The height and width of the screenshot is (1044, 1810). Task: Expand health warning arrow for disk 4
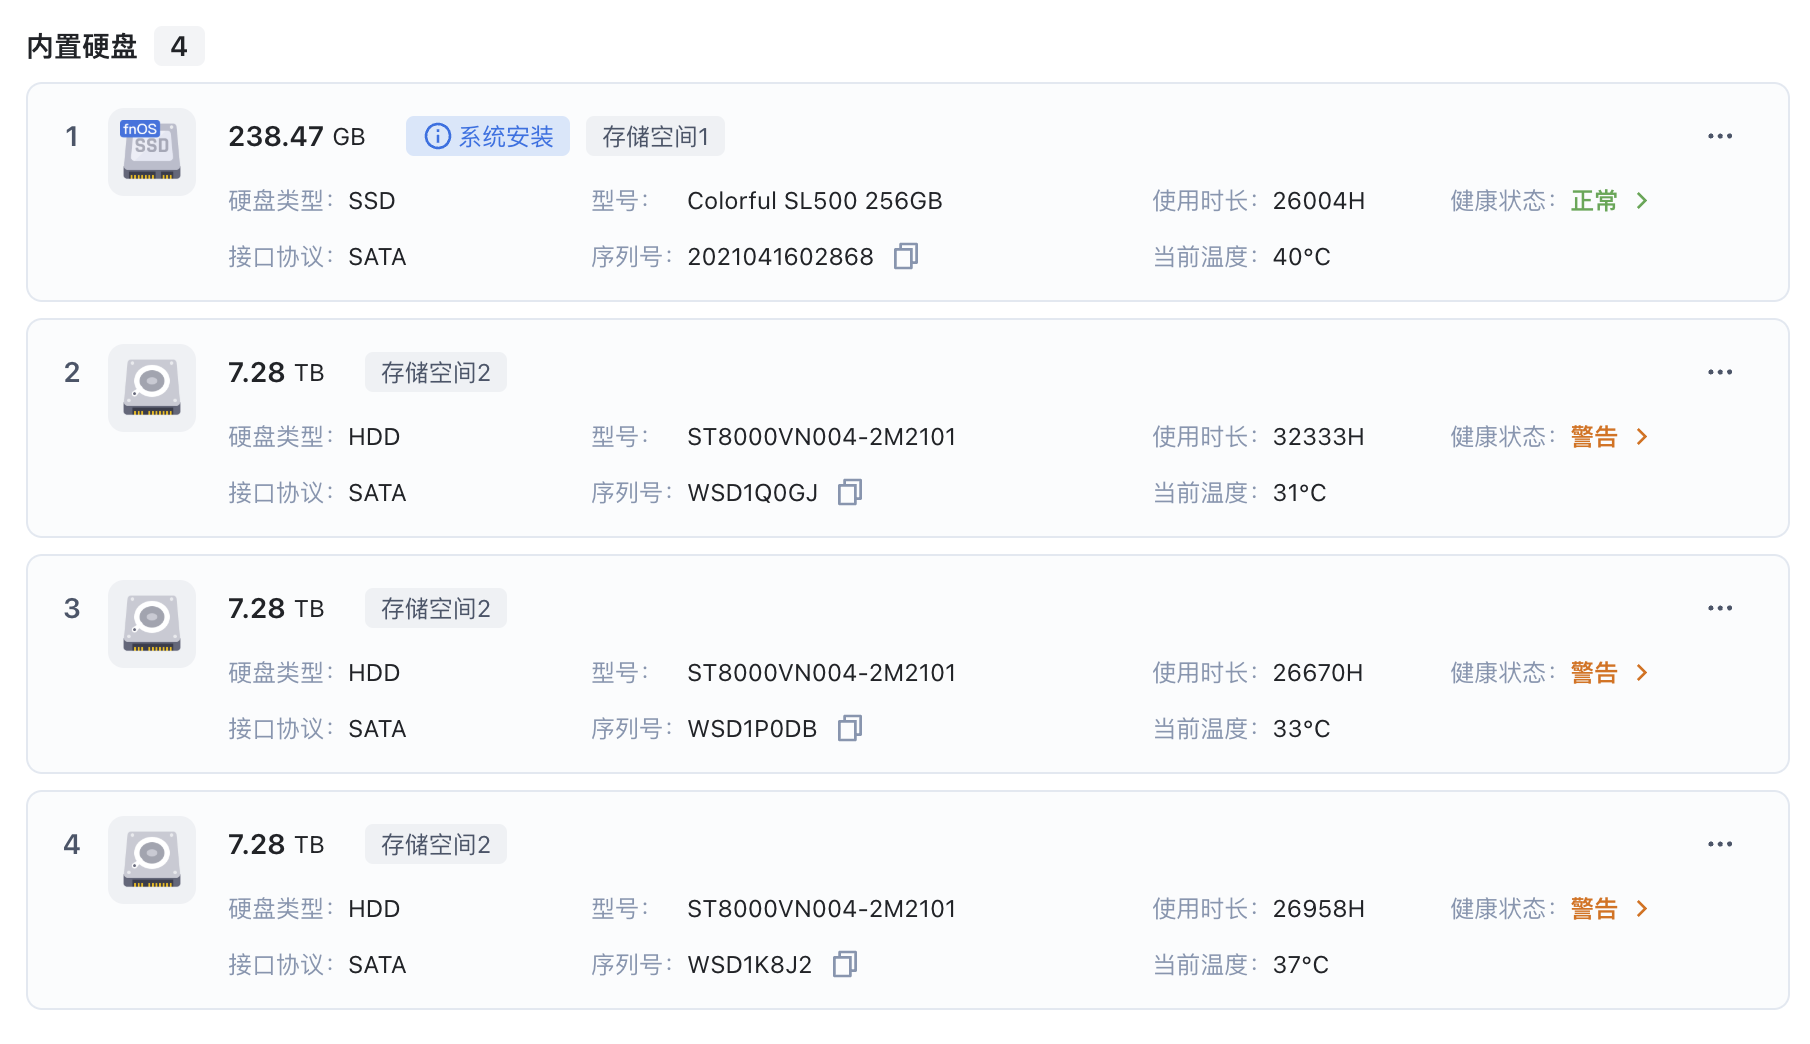point(1642,909)
